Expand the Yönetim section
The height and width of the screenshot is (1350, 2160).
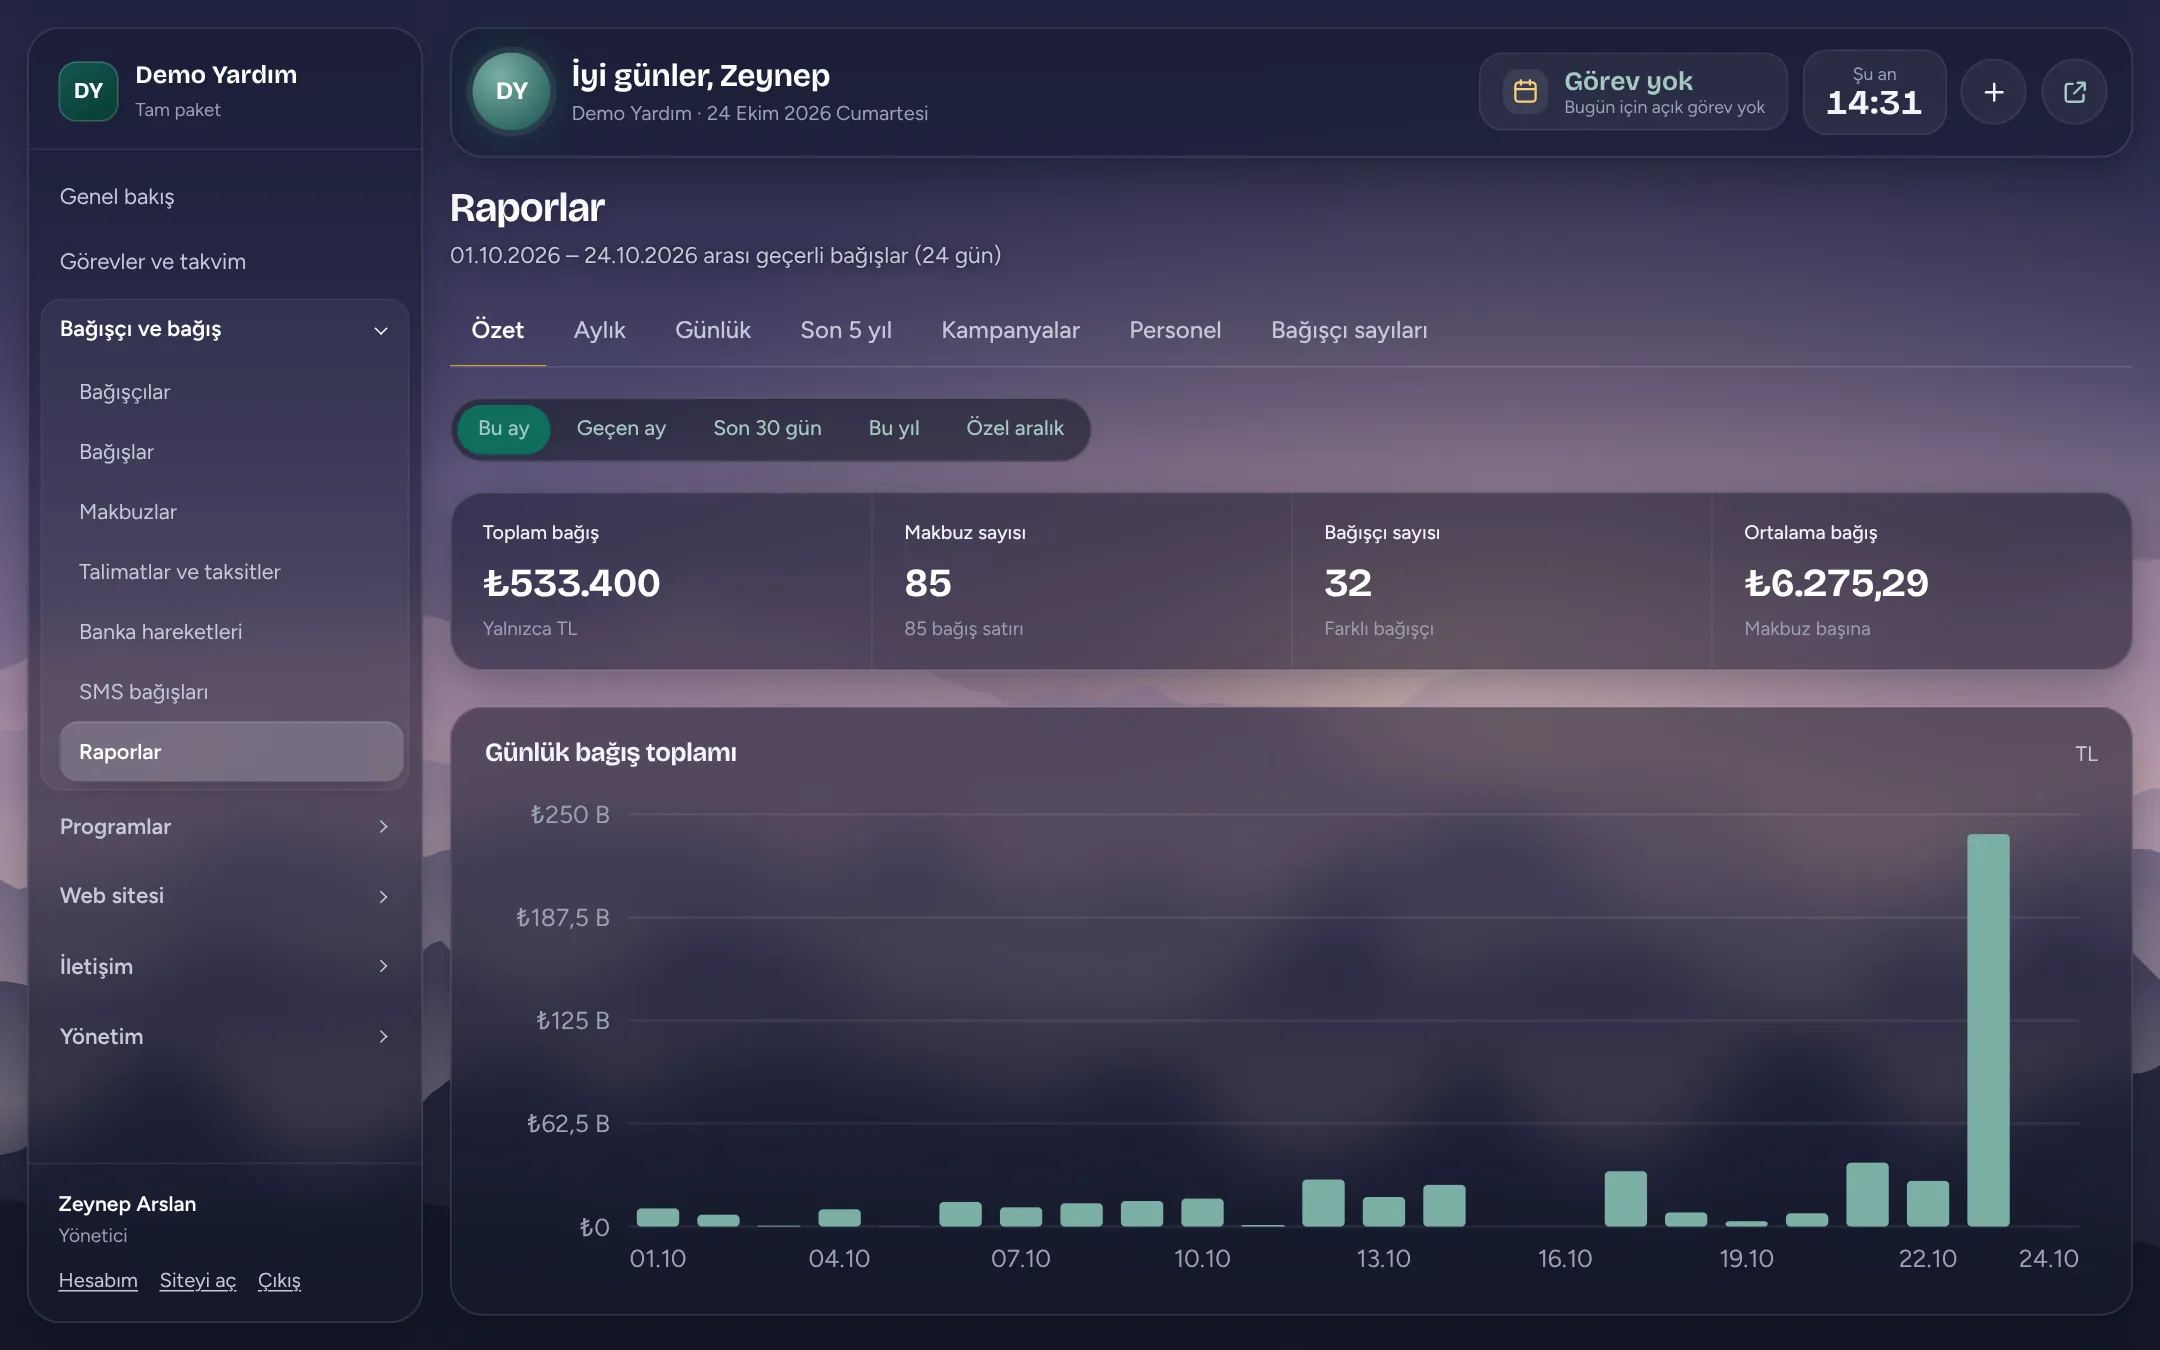pos(225,1036)
